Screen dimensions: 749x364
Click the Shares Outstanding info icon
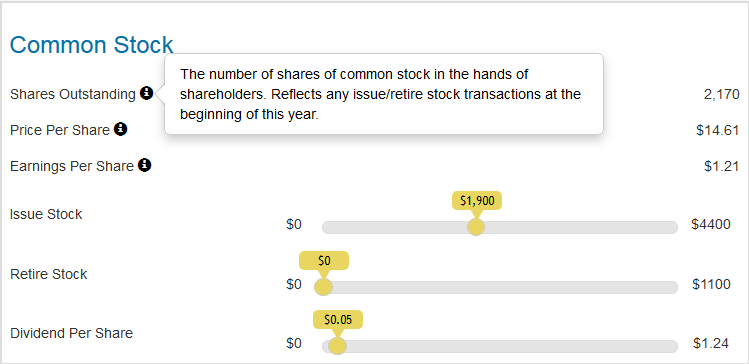147,93
